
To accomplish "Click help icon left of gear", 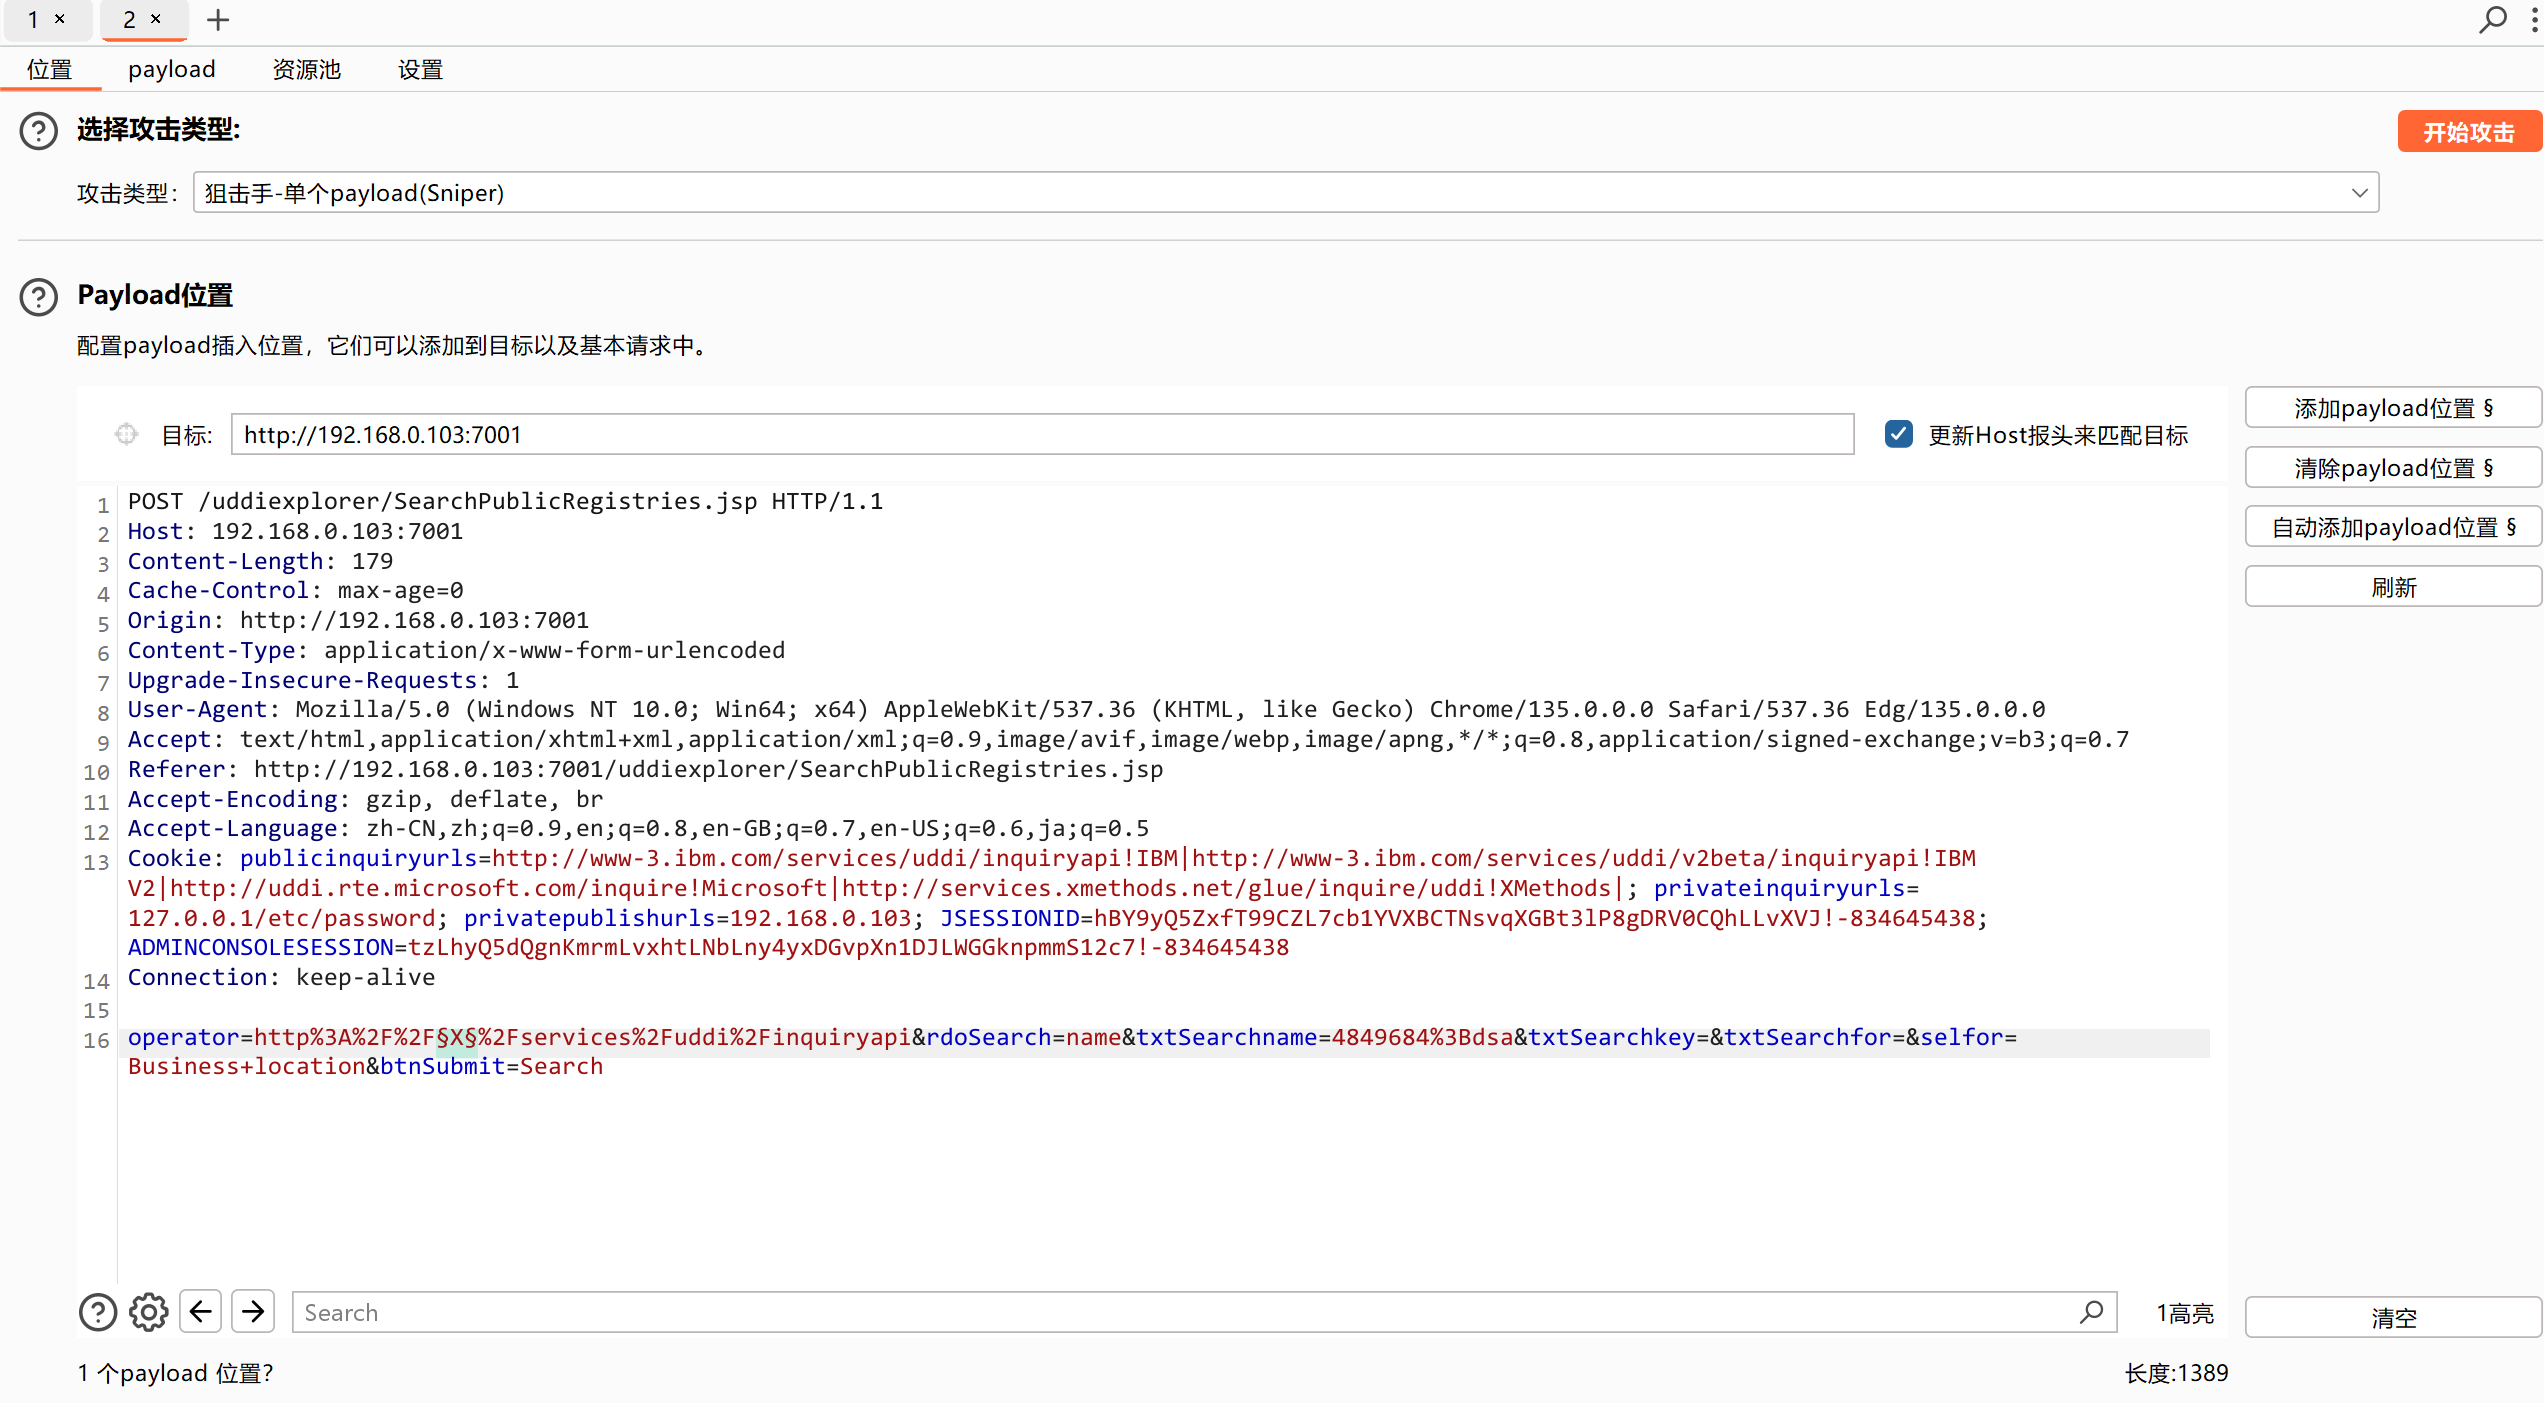I will pos(97,1312).
